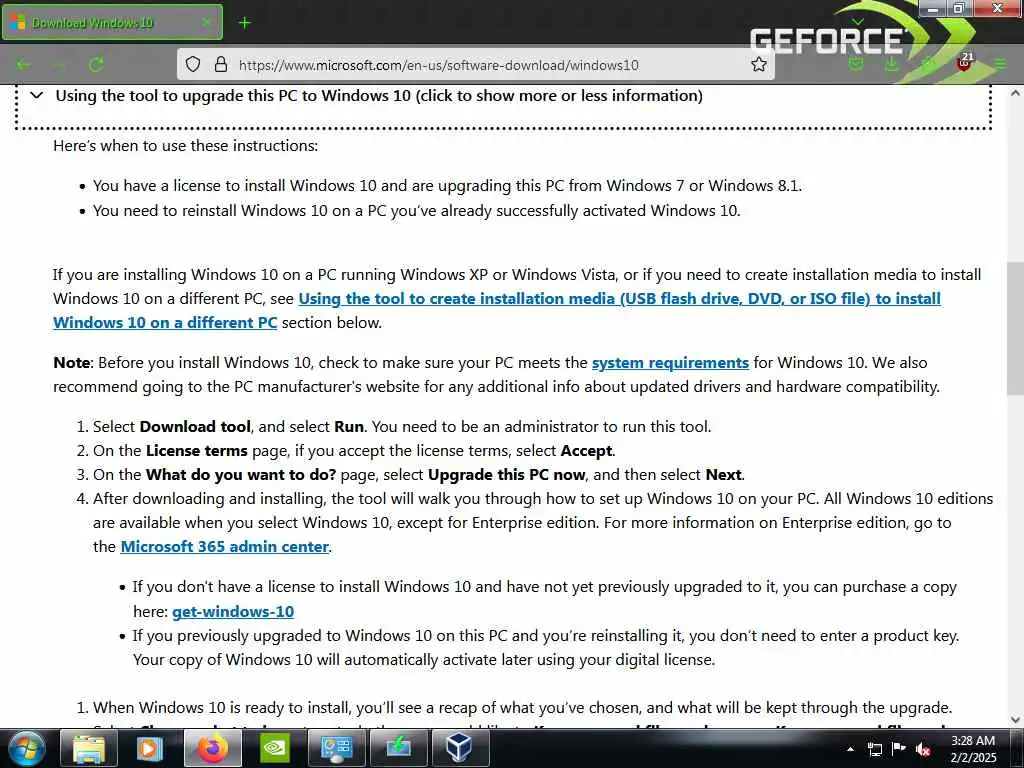Open the system requirements link

coord(670,362)
